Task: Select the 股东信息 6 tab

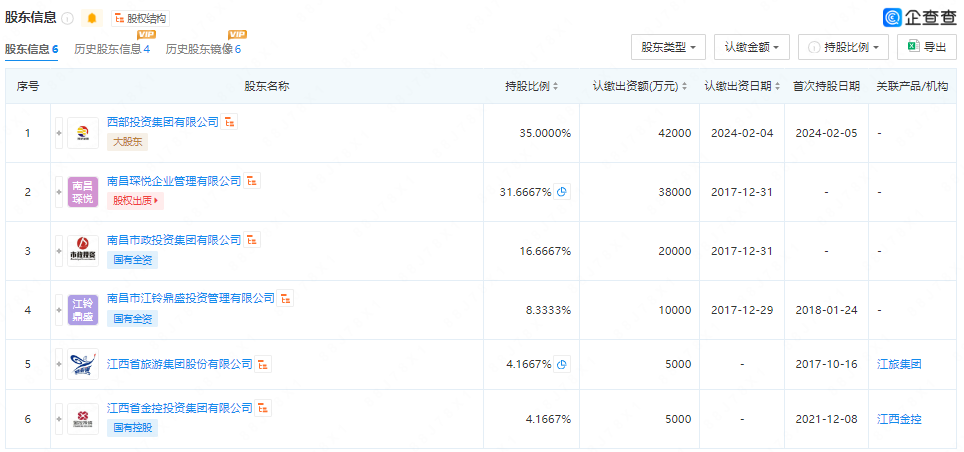Action: (31, 49)
